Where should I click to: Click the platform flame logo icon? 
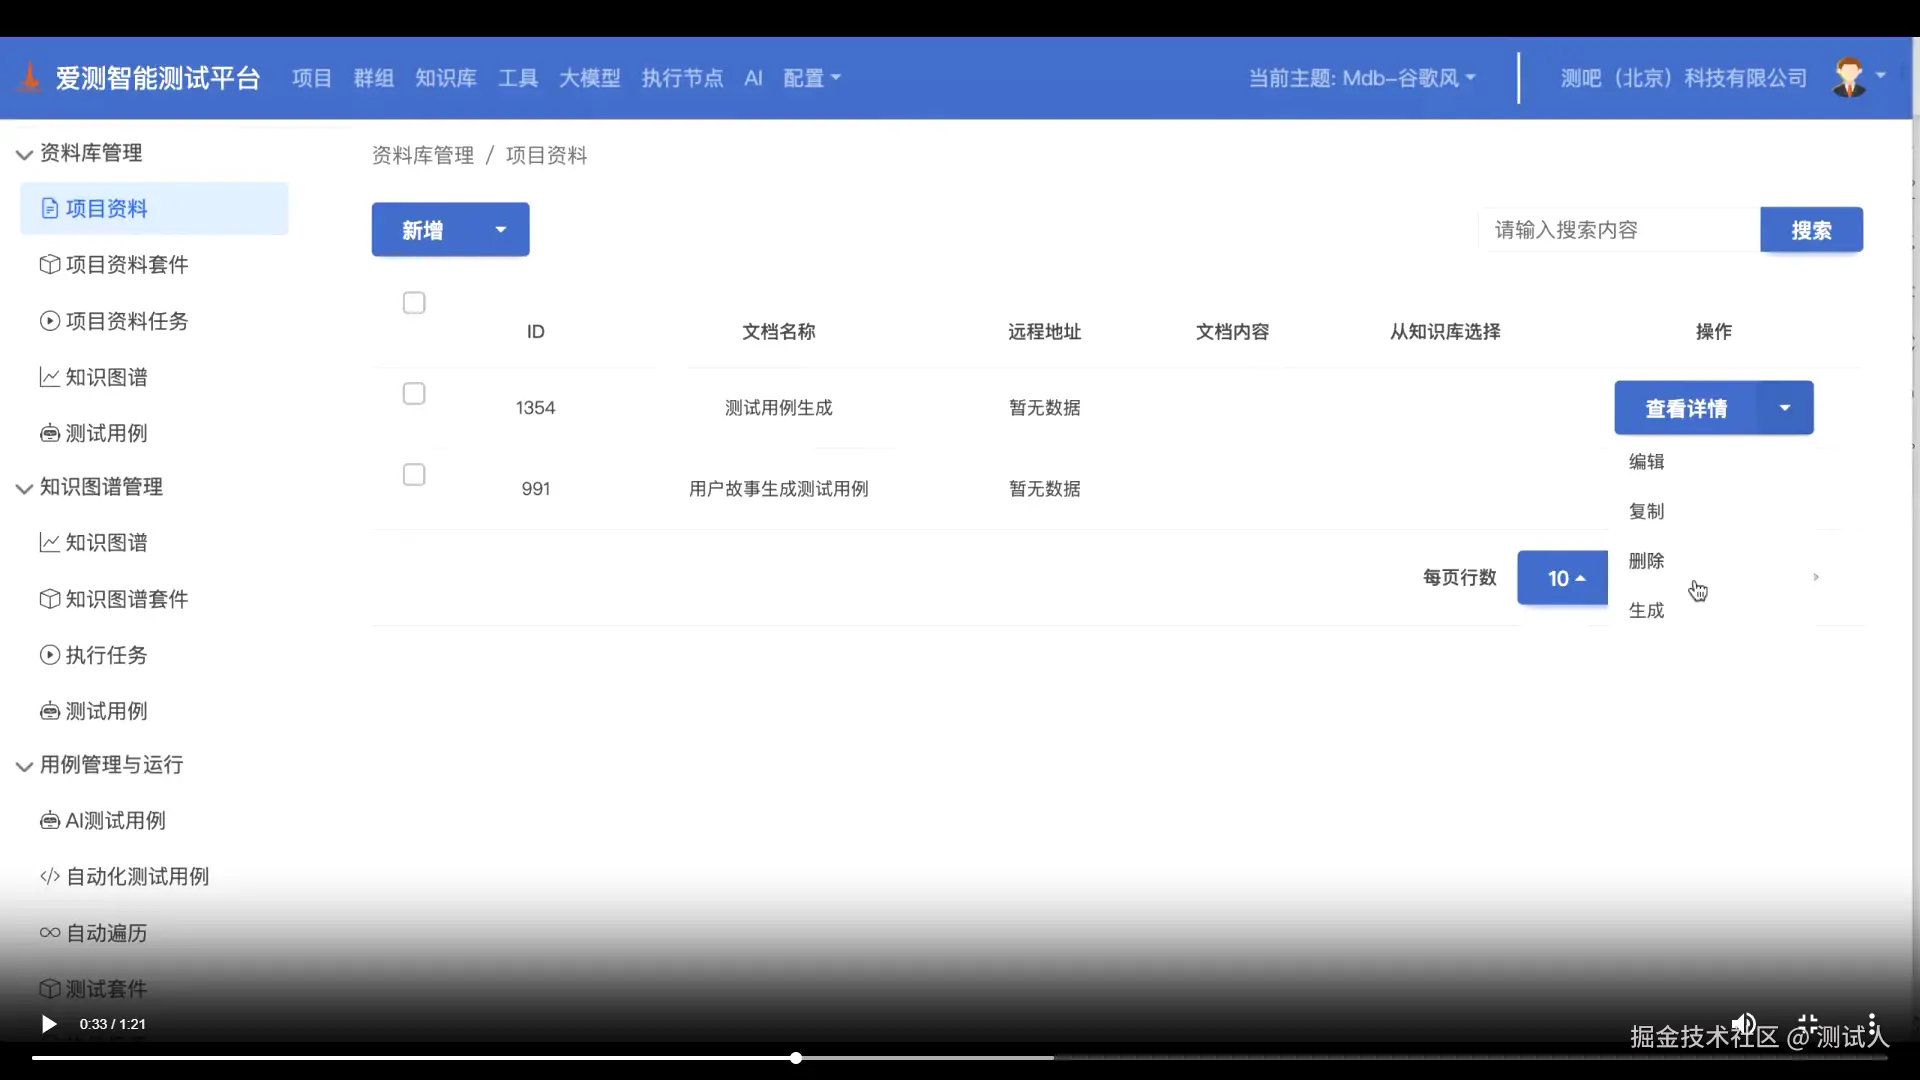pyautogui.click(x=30, y=77)
